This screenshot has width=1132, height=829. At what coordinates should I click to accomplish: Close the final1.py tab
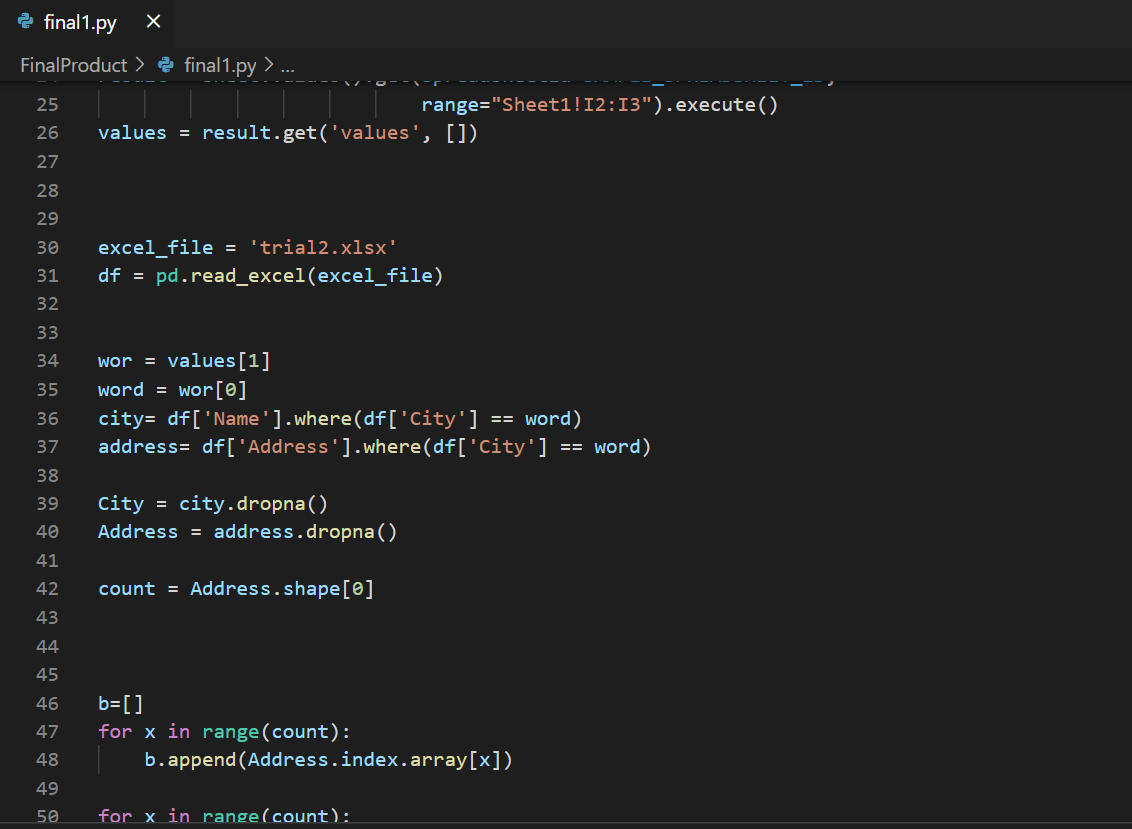point(153,22)
